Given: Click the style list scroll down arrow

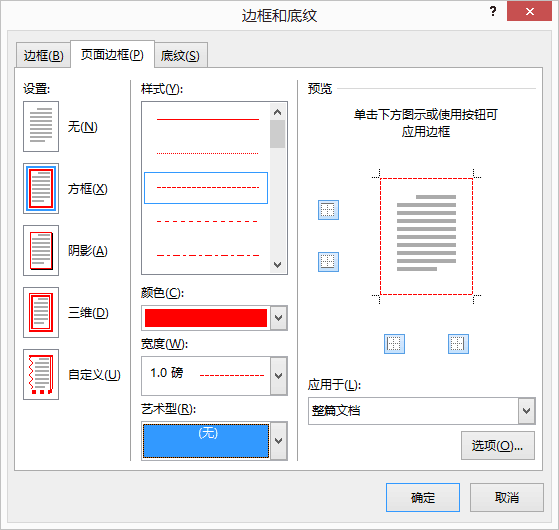Looking at the screenshot, I should [x=278, y=265].
